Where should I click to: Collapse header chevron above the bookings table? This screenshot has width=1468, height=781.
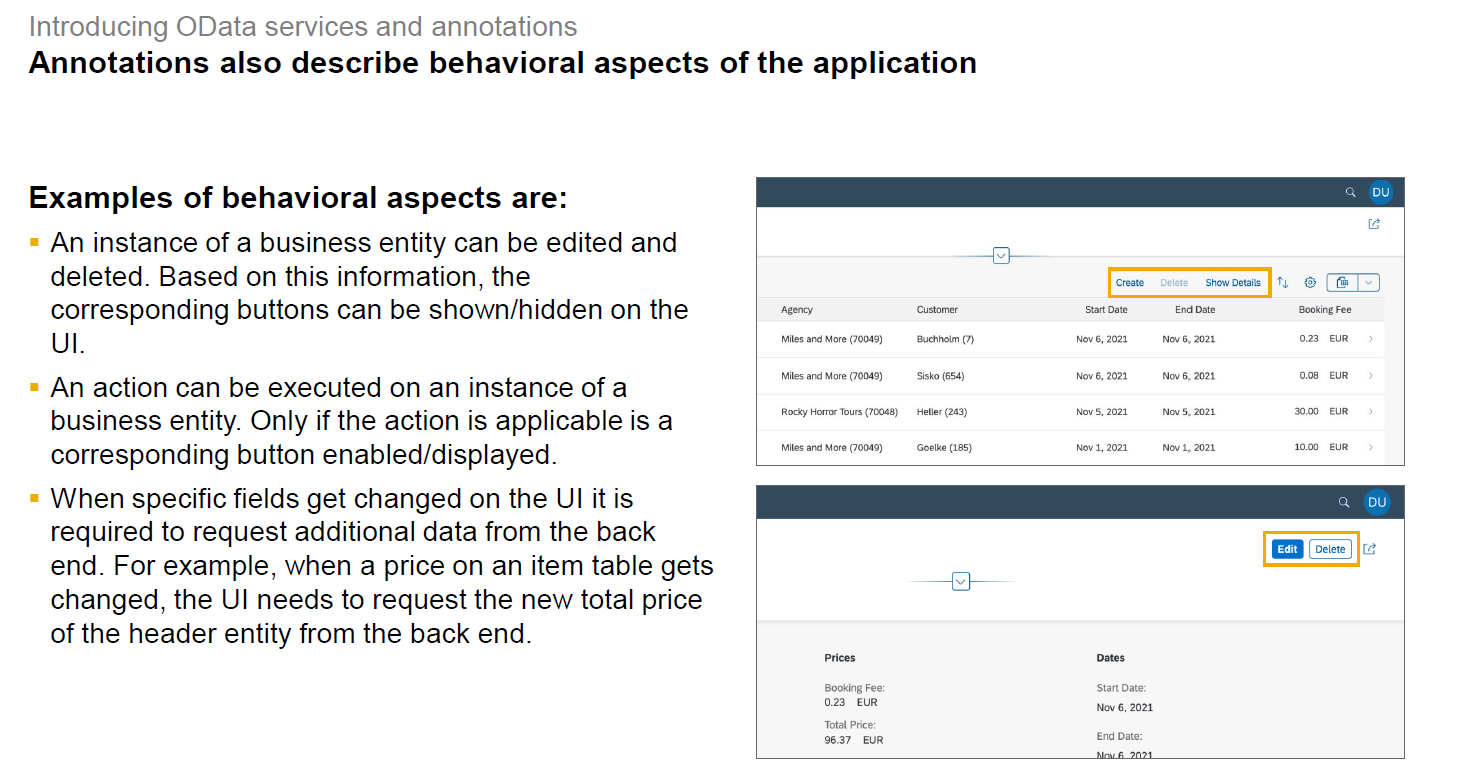[x=1001, y=256]
